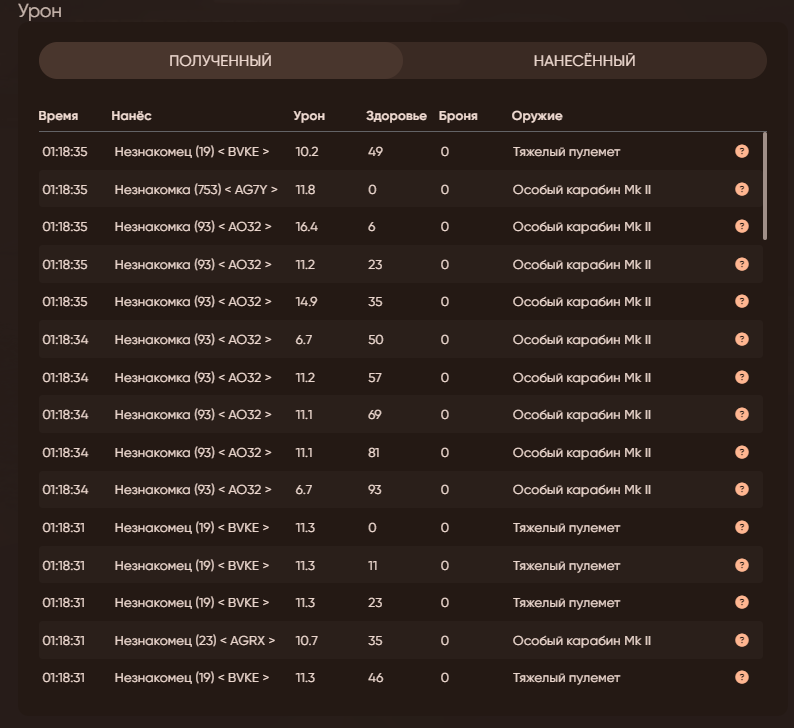Click the question icon in the AG7Y row

(x=742, y=189)
